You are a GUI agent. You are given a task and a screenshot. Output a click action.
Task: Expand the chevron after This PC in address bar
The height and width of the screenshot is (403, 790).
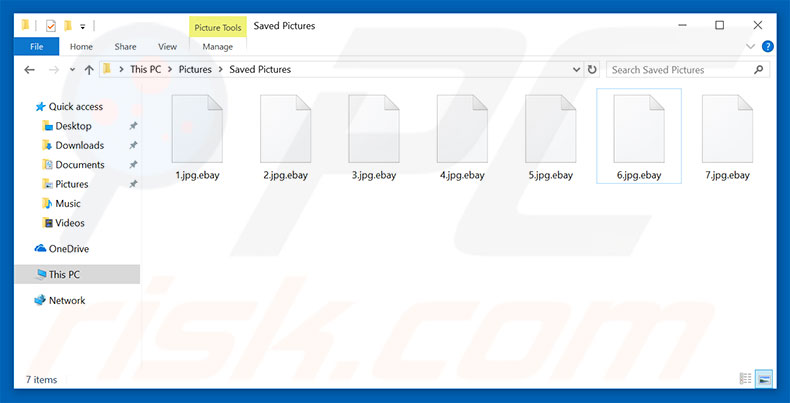170,70
